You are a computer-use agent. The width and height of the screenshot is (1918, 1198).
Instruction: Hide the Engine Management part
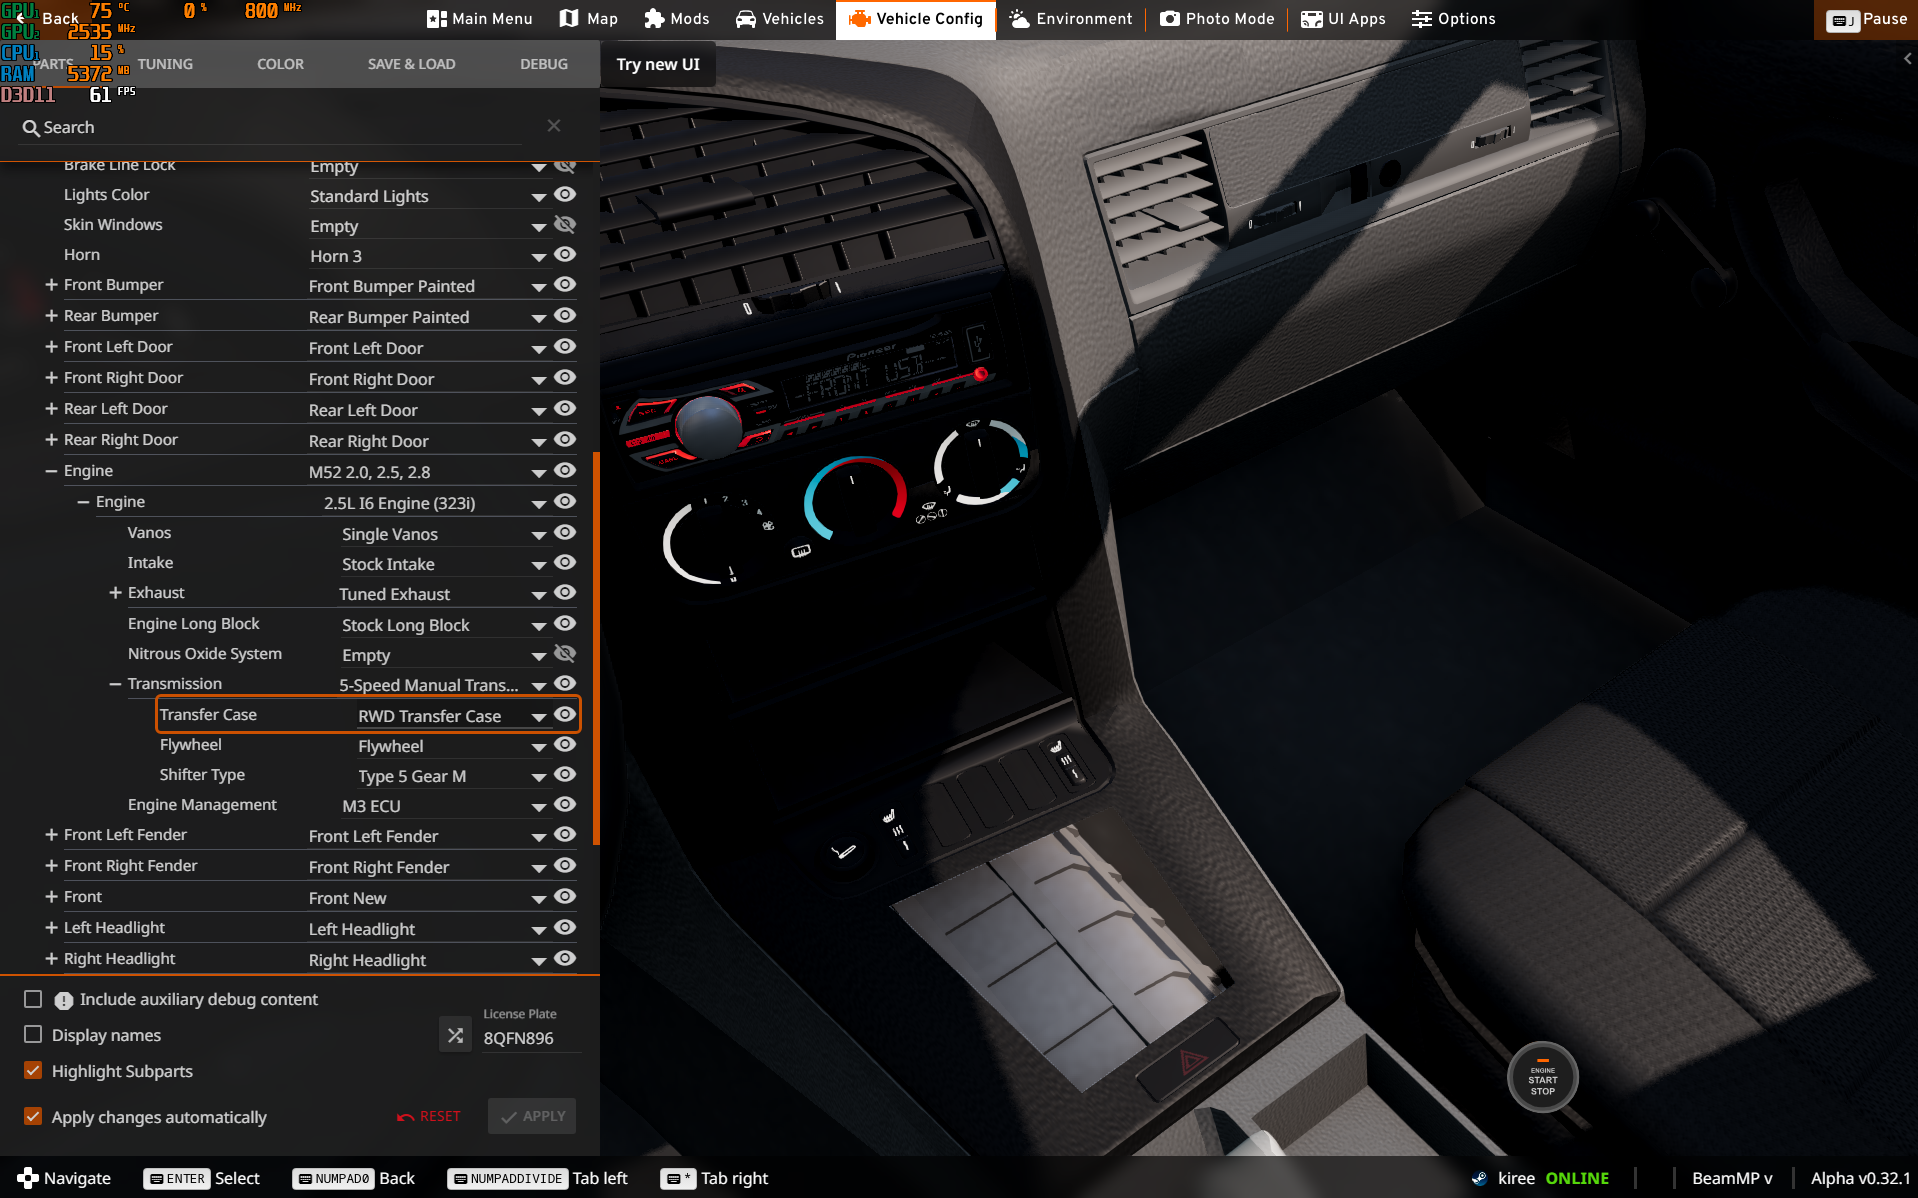pyautogui.click(x=565, y=804)
